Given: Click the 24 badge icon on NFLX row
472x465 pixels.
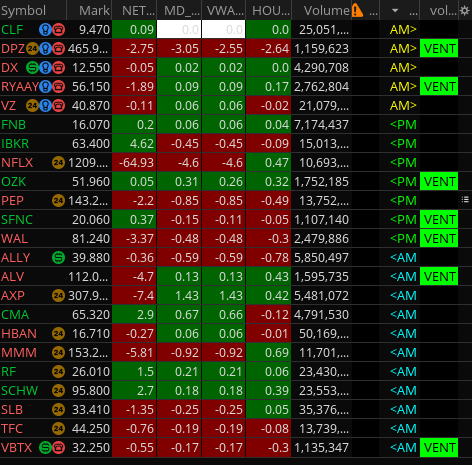Looking at the screenshot, I should [58, 163].
